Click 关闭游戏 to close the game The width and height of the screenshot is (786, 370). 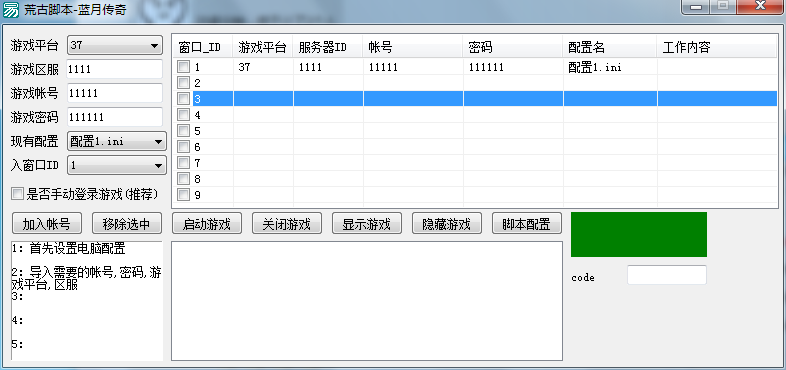click(x=287, y=224)
